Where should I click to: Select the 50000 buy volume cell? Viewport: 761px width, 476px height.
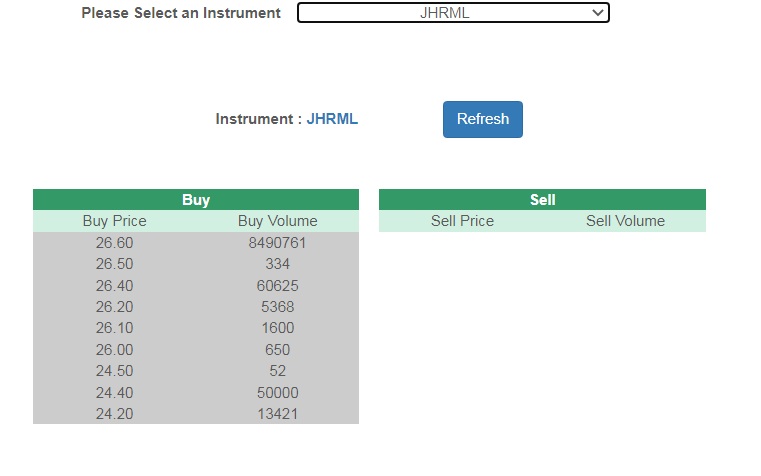click(277, 393)
